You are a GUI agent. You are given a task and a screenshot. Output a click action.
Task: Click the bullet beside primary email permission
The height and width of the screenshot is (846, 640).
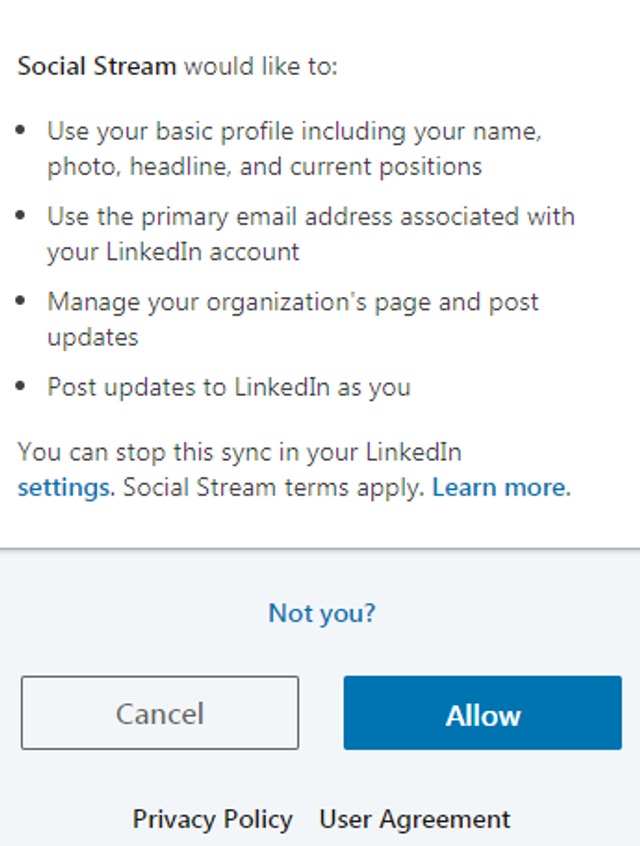21,215
